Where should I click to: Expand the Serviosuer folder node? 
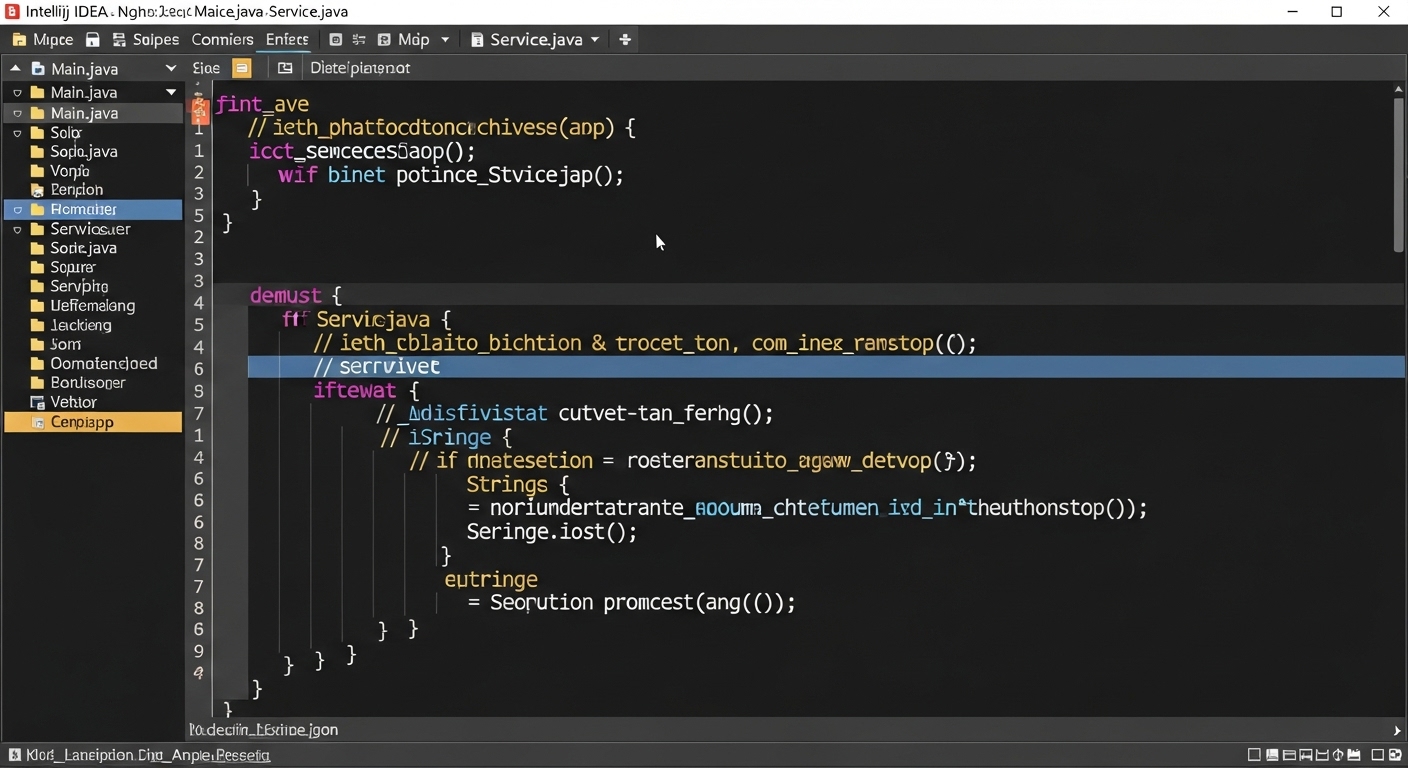pyautogui.click(x=17, y=229)
